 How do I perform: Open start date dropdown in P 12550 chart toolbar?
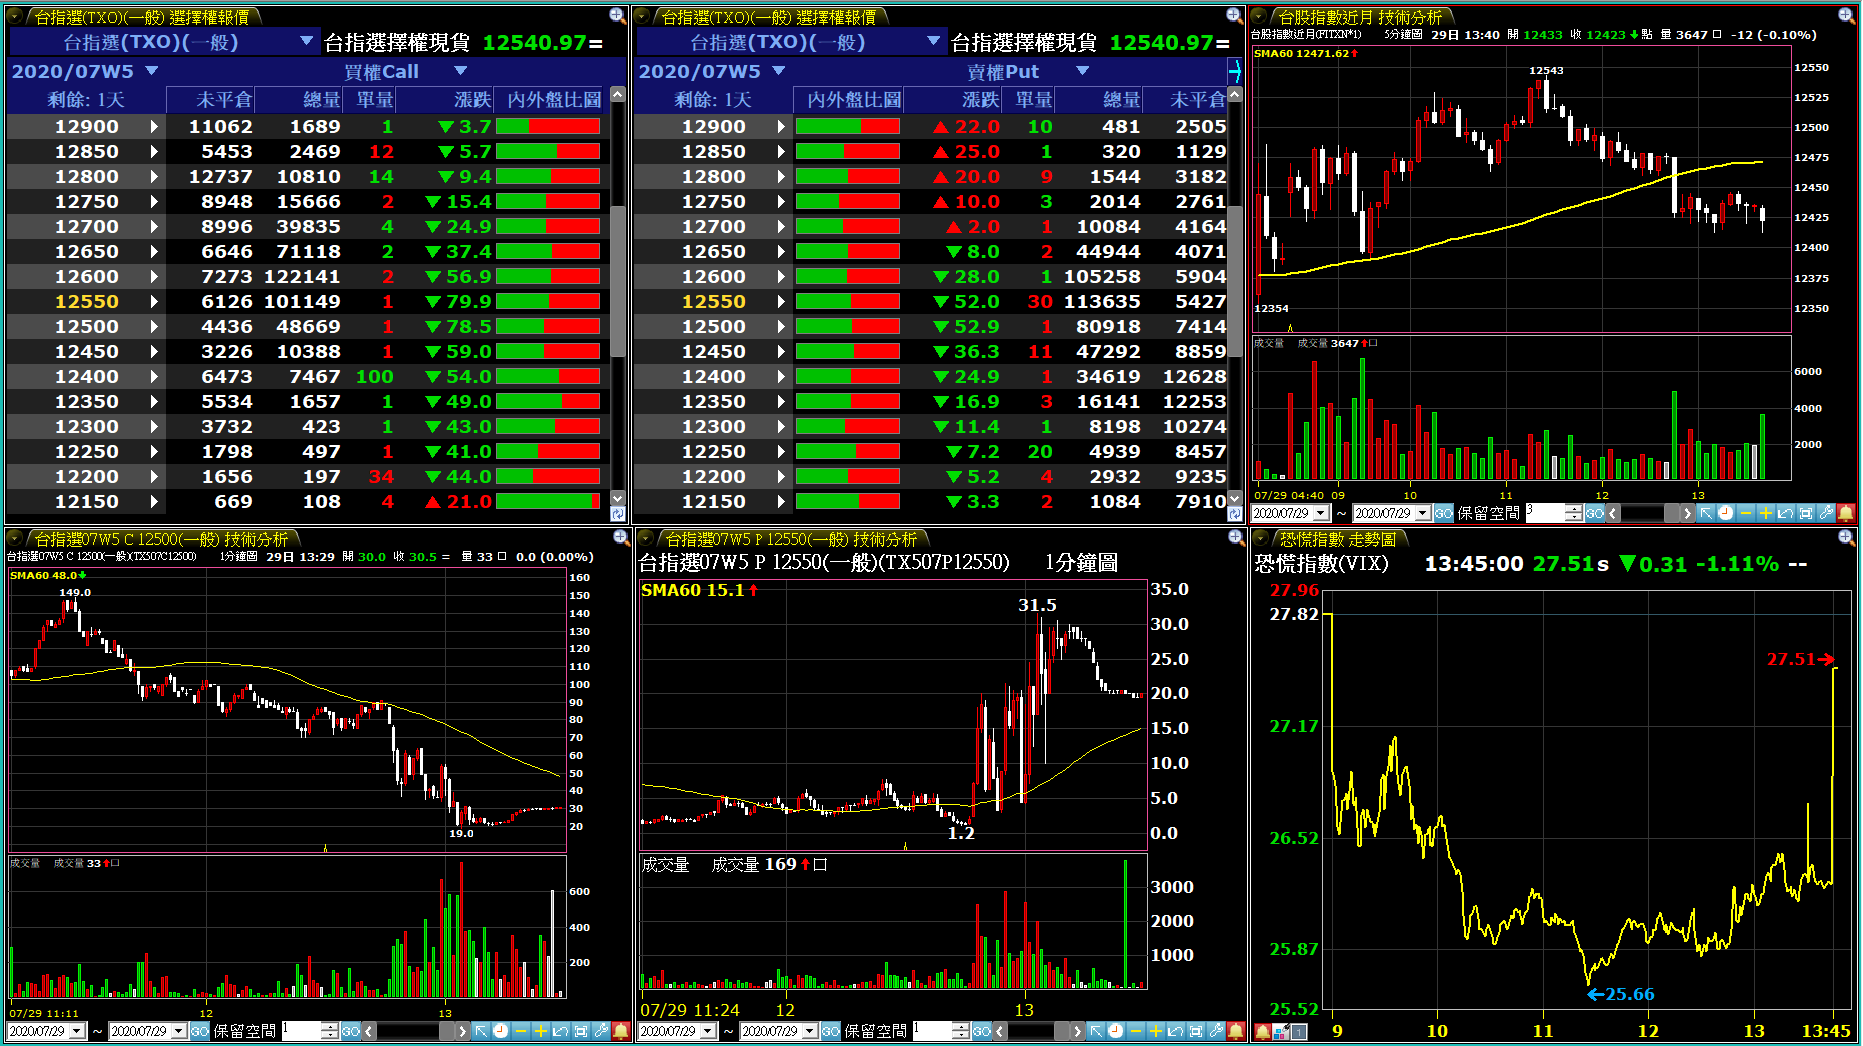point(708,1031)
